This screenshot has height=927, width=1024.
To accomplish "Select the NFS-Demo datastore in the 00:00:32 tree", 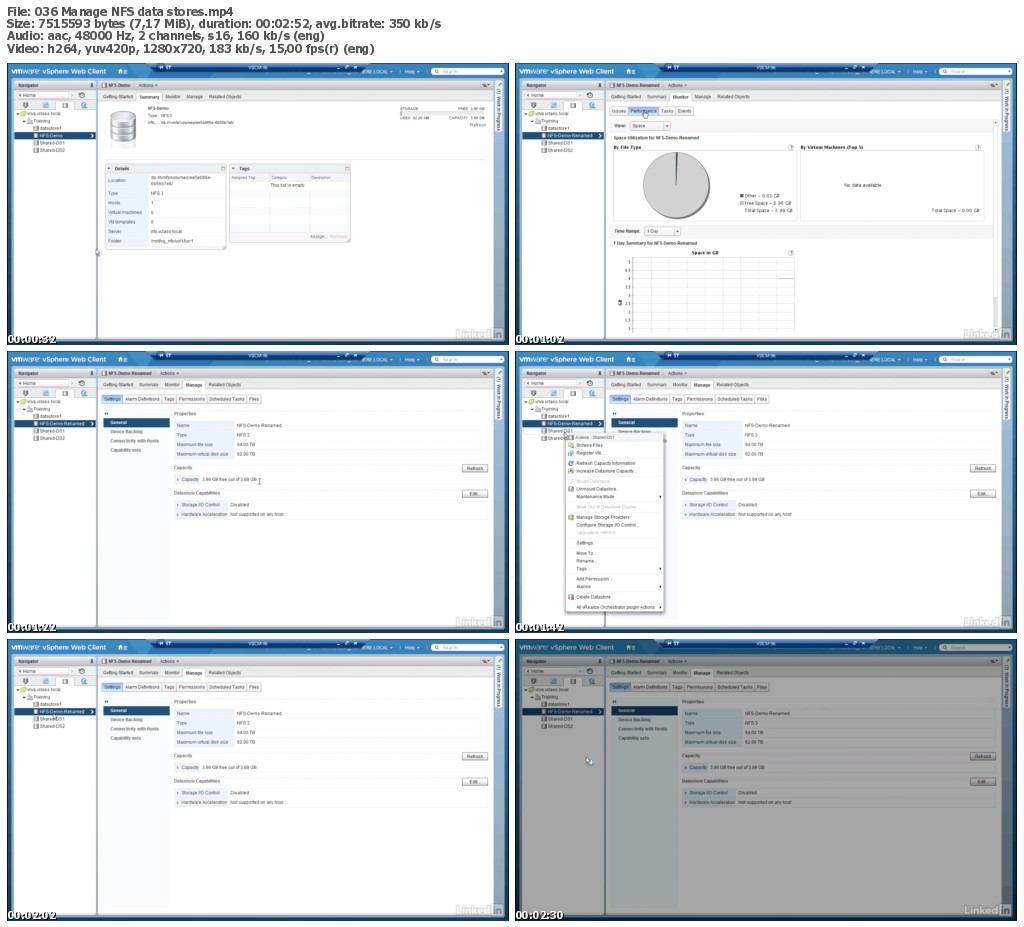I will pos(56,136).
